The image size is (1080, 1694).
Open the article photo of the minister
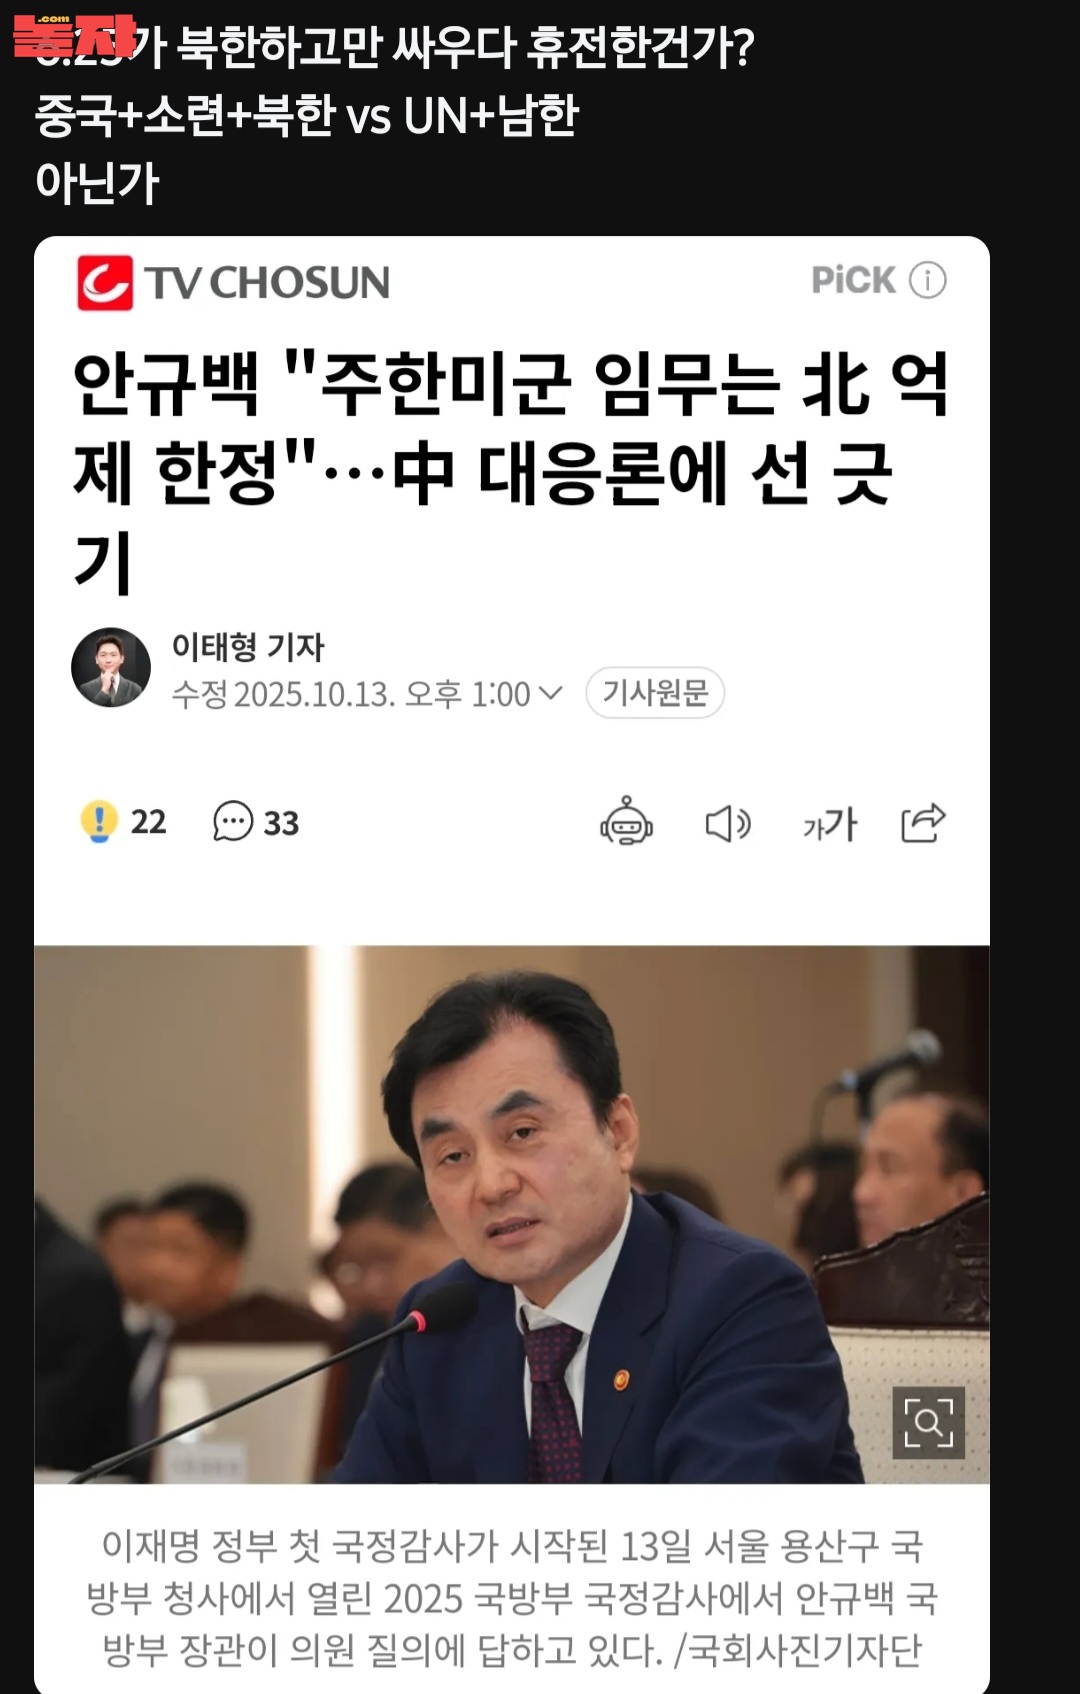512,1214
